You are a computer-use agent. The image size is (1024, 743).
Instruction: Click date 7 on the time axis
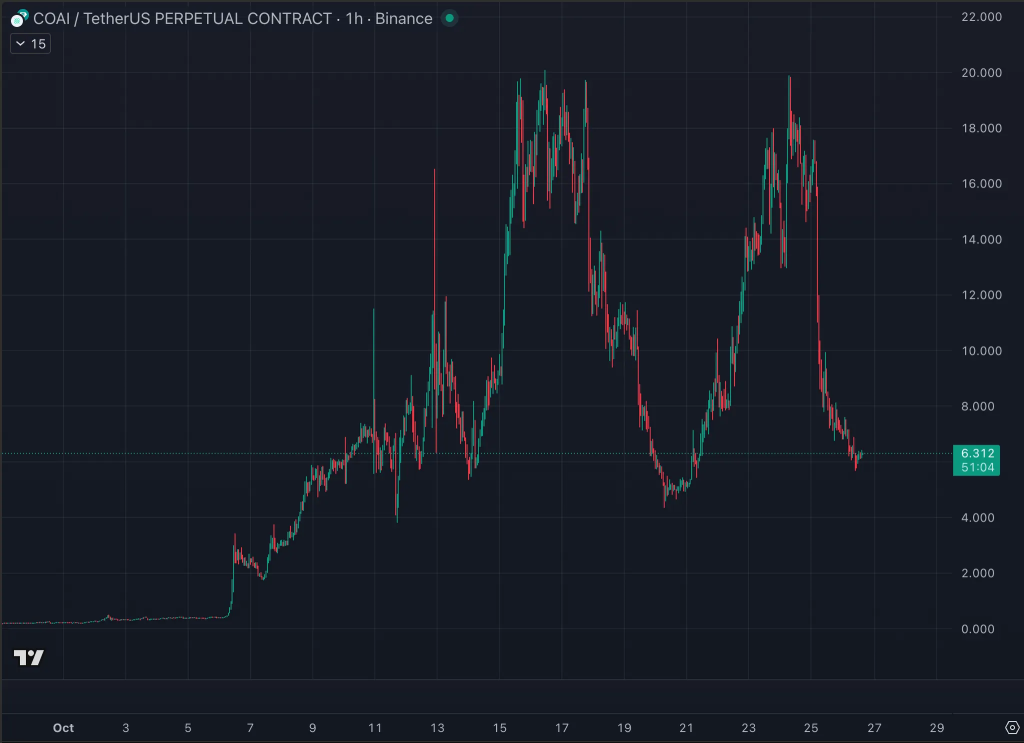250,728
